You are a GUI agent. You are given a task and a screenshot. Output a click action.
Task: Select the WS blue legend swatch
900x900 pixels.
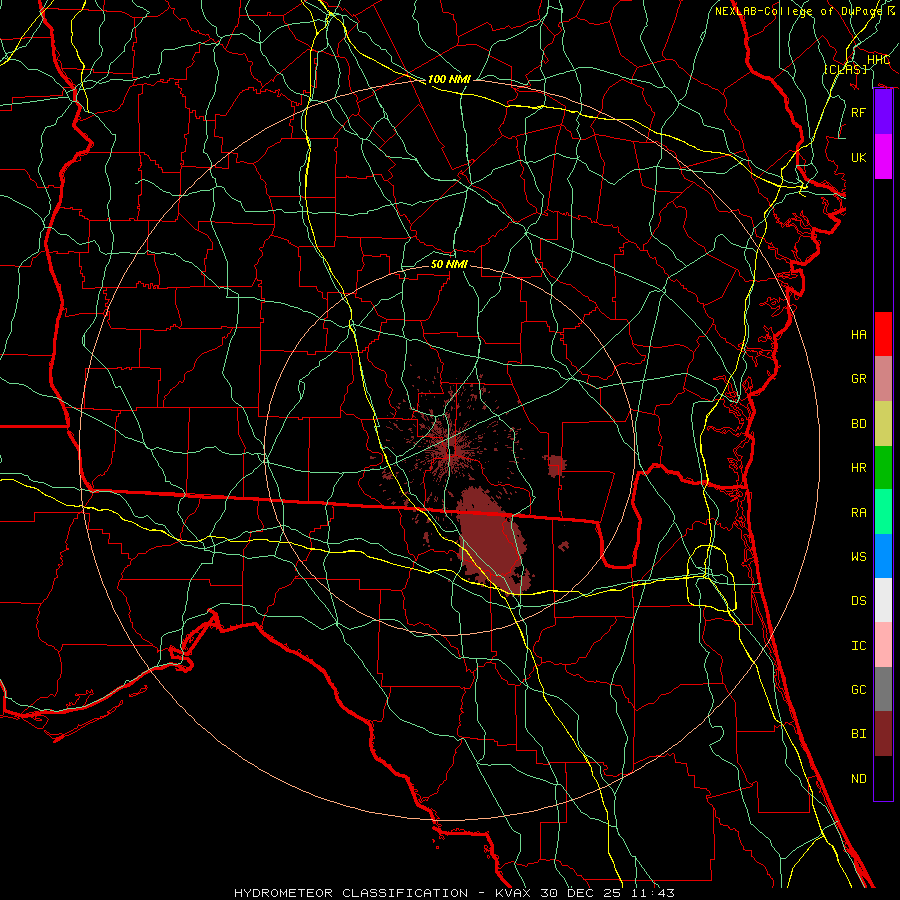point(883,556)
